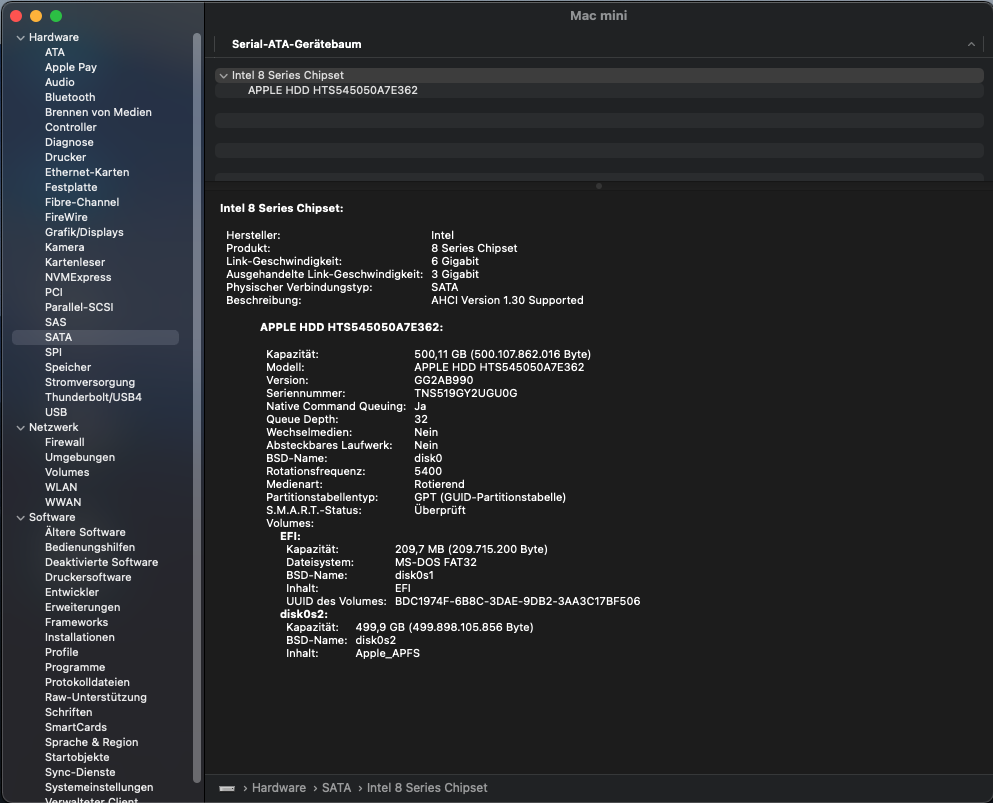Click the Serial-ATA-Gerätebaum column sort chevron
Viewport: 993px width, 803px height.
point(971,45)
